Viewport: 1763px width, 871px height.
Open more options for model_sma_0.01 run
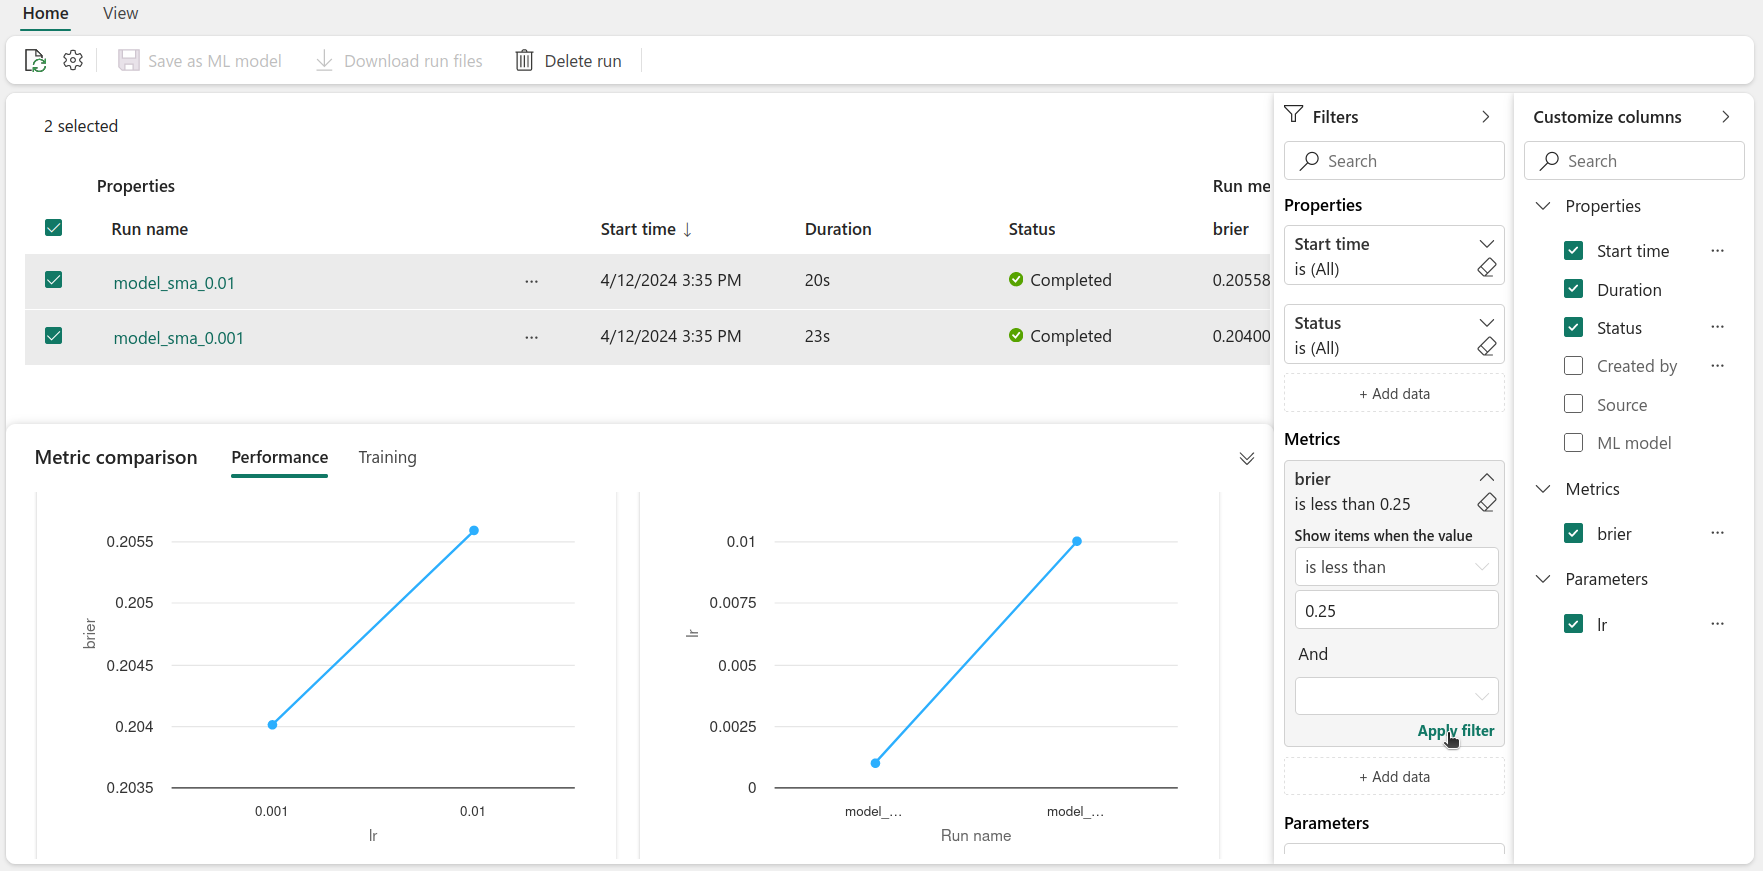531,282
